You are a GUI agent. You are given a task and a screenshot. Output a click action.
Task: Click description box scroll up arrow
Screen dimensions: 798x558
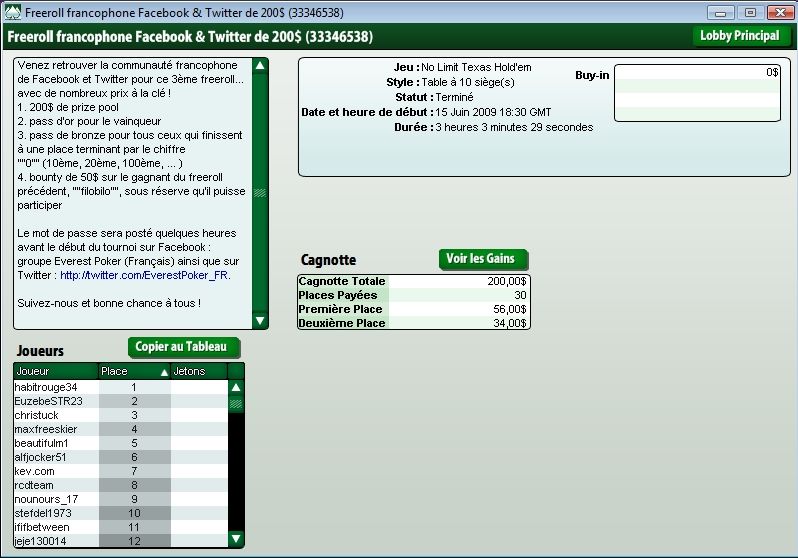pyautogui.click(x=260, y=66)
